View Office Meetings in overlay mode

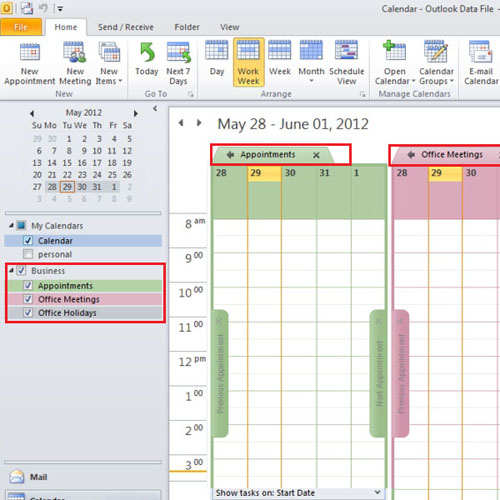411,155
